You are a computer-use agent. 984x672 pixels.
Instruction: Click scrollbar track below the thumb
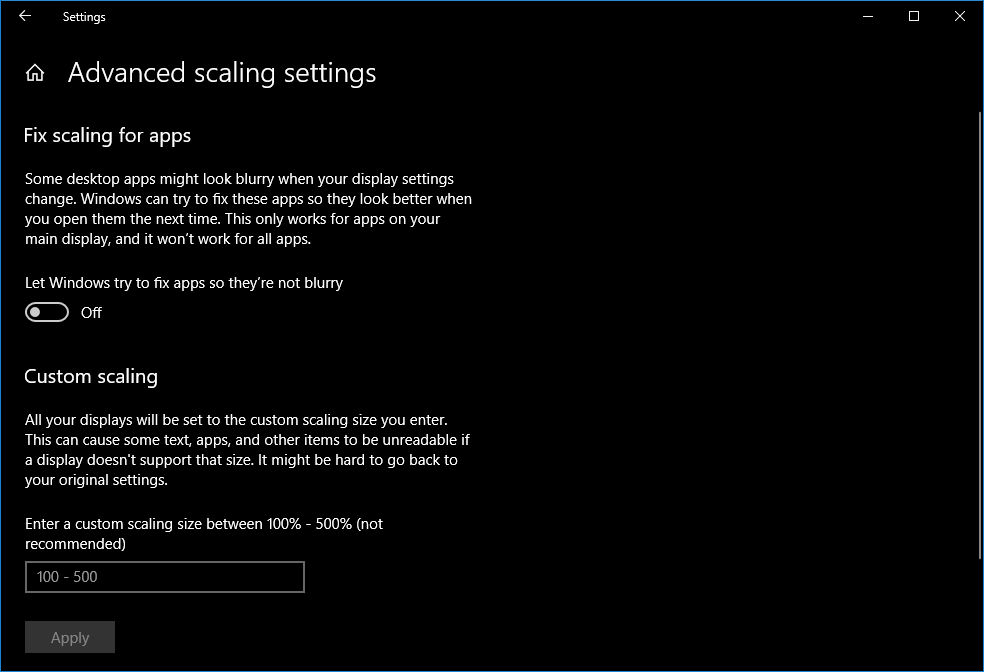point(978,610)
